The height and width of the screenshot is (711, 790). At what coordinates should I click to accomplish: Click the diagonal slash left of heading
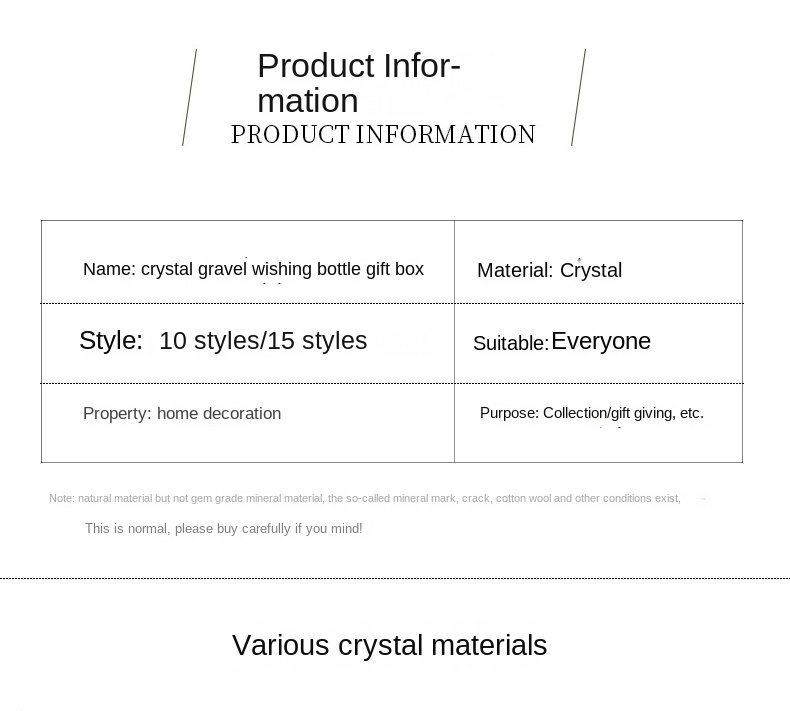[x=189, y=98]
